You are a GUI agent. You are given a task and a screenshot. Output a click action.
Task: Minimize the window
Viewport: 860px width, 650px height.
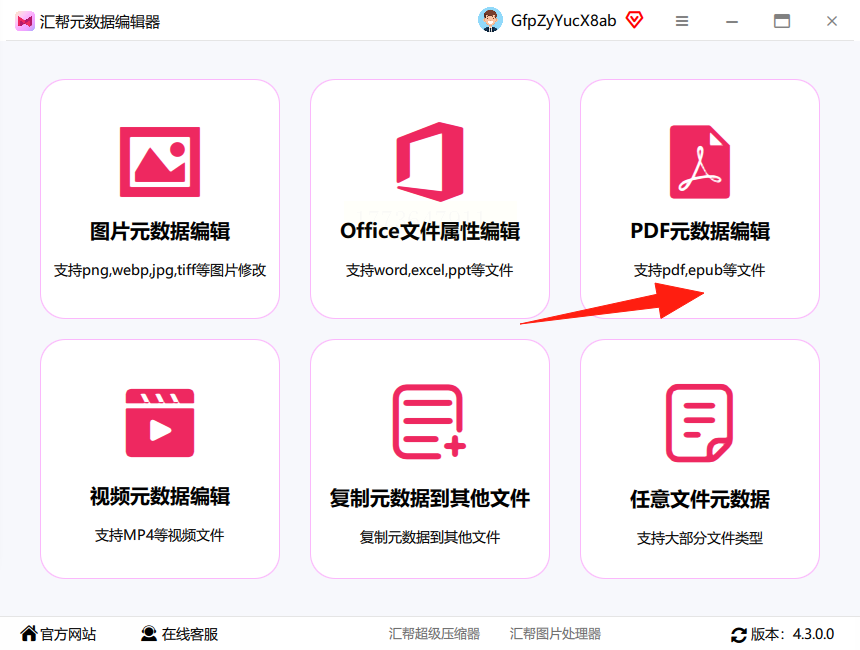point(732,21)
